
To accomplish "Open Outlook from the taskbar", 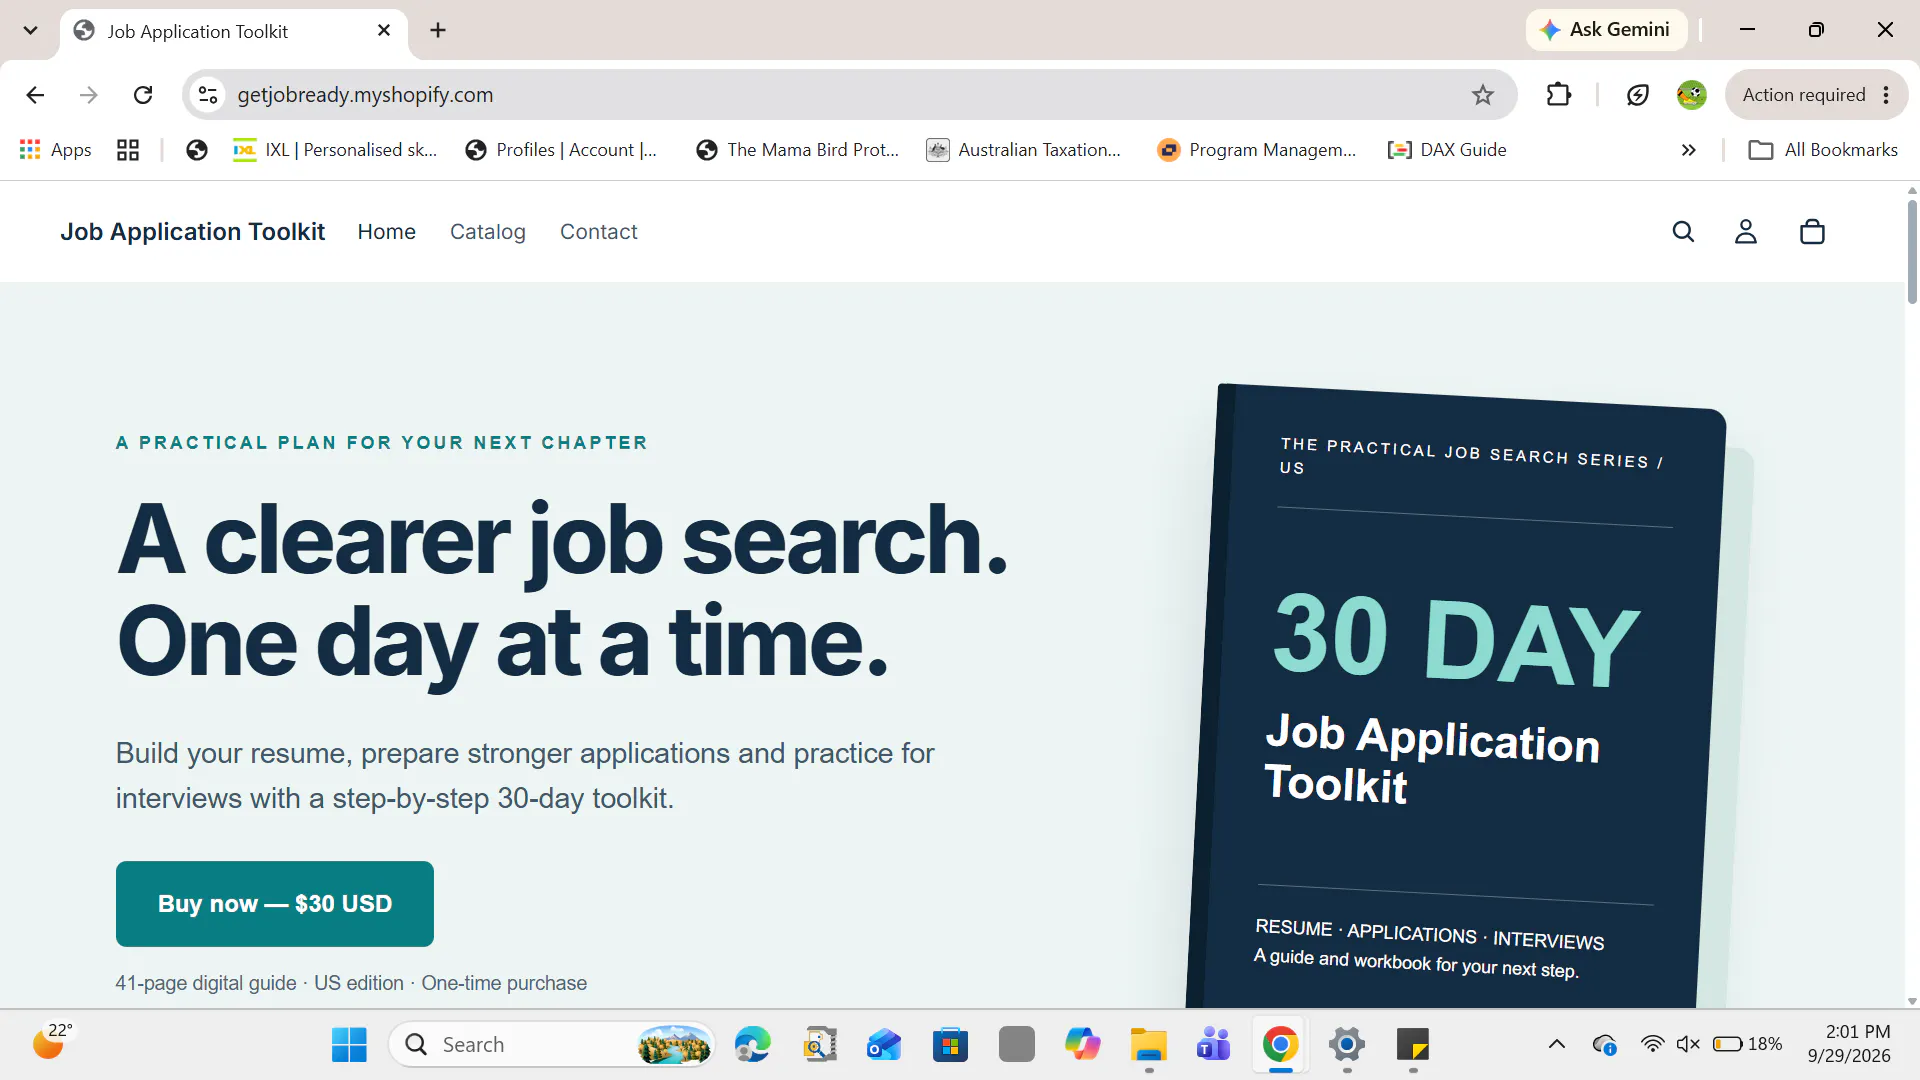I will coord(884,1045).
